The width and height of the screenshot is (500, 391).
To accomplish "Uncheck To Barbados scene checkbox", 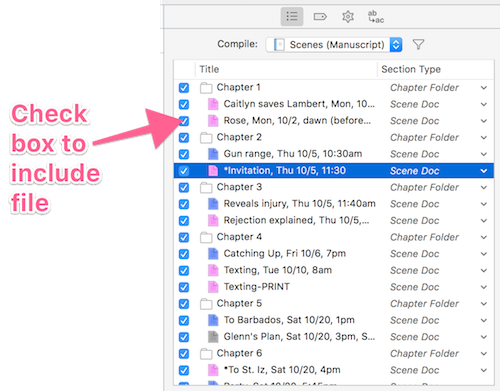I will pos(184,320).
